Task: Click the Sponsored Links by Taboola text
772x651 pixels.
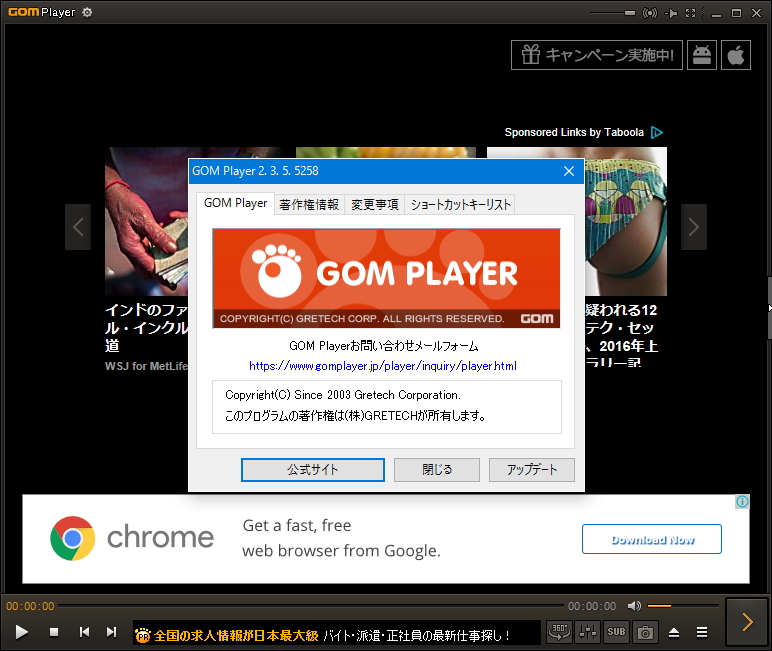Action: click(574, 132)
